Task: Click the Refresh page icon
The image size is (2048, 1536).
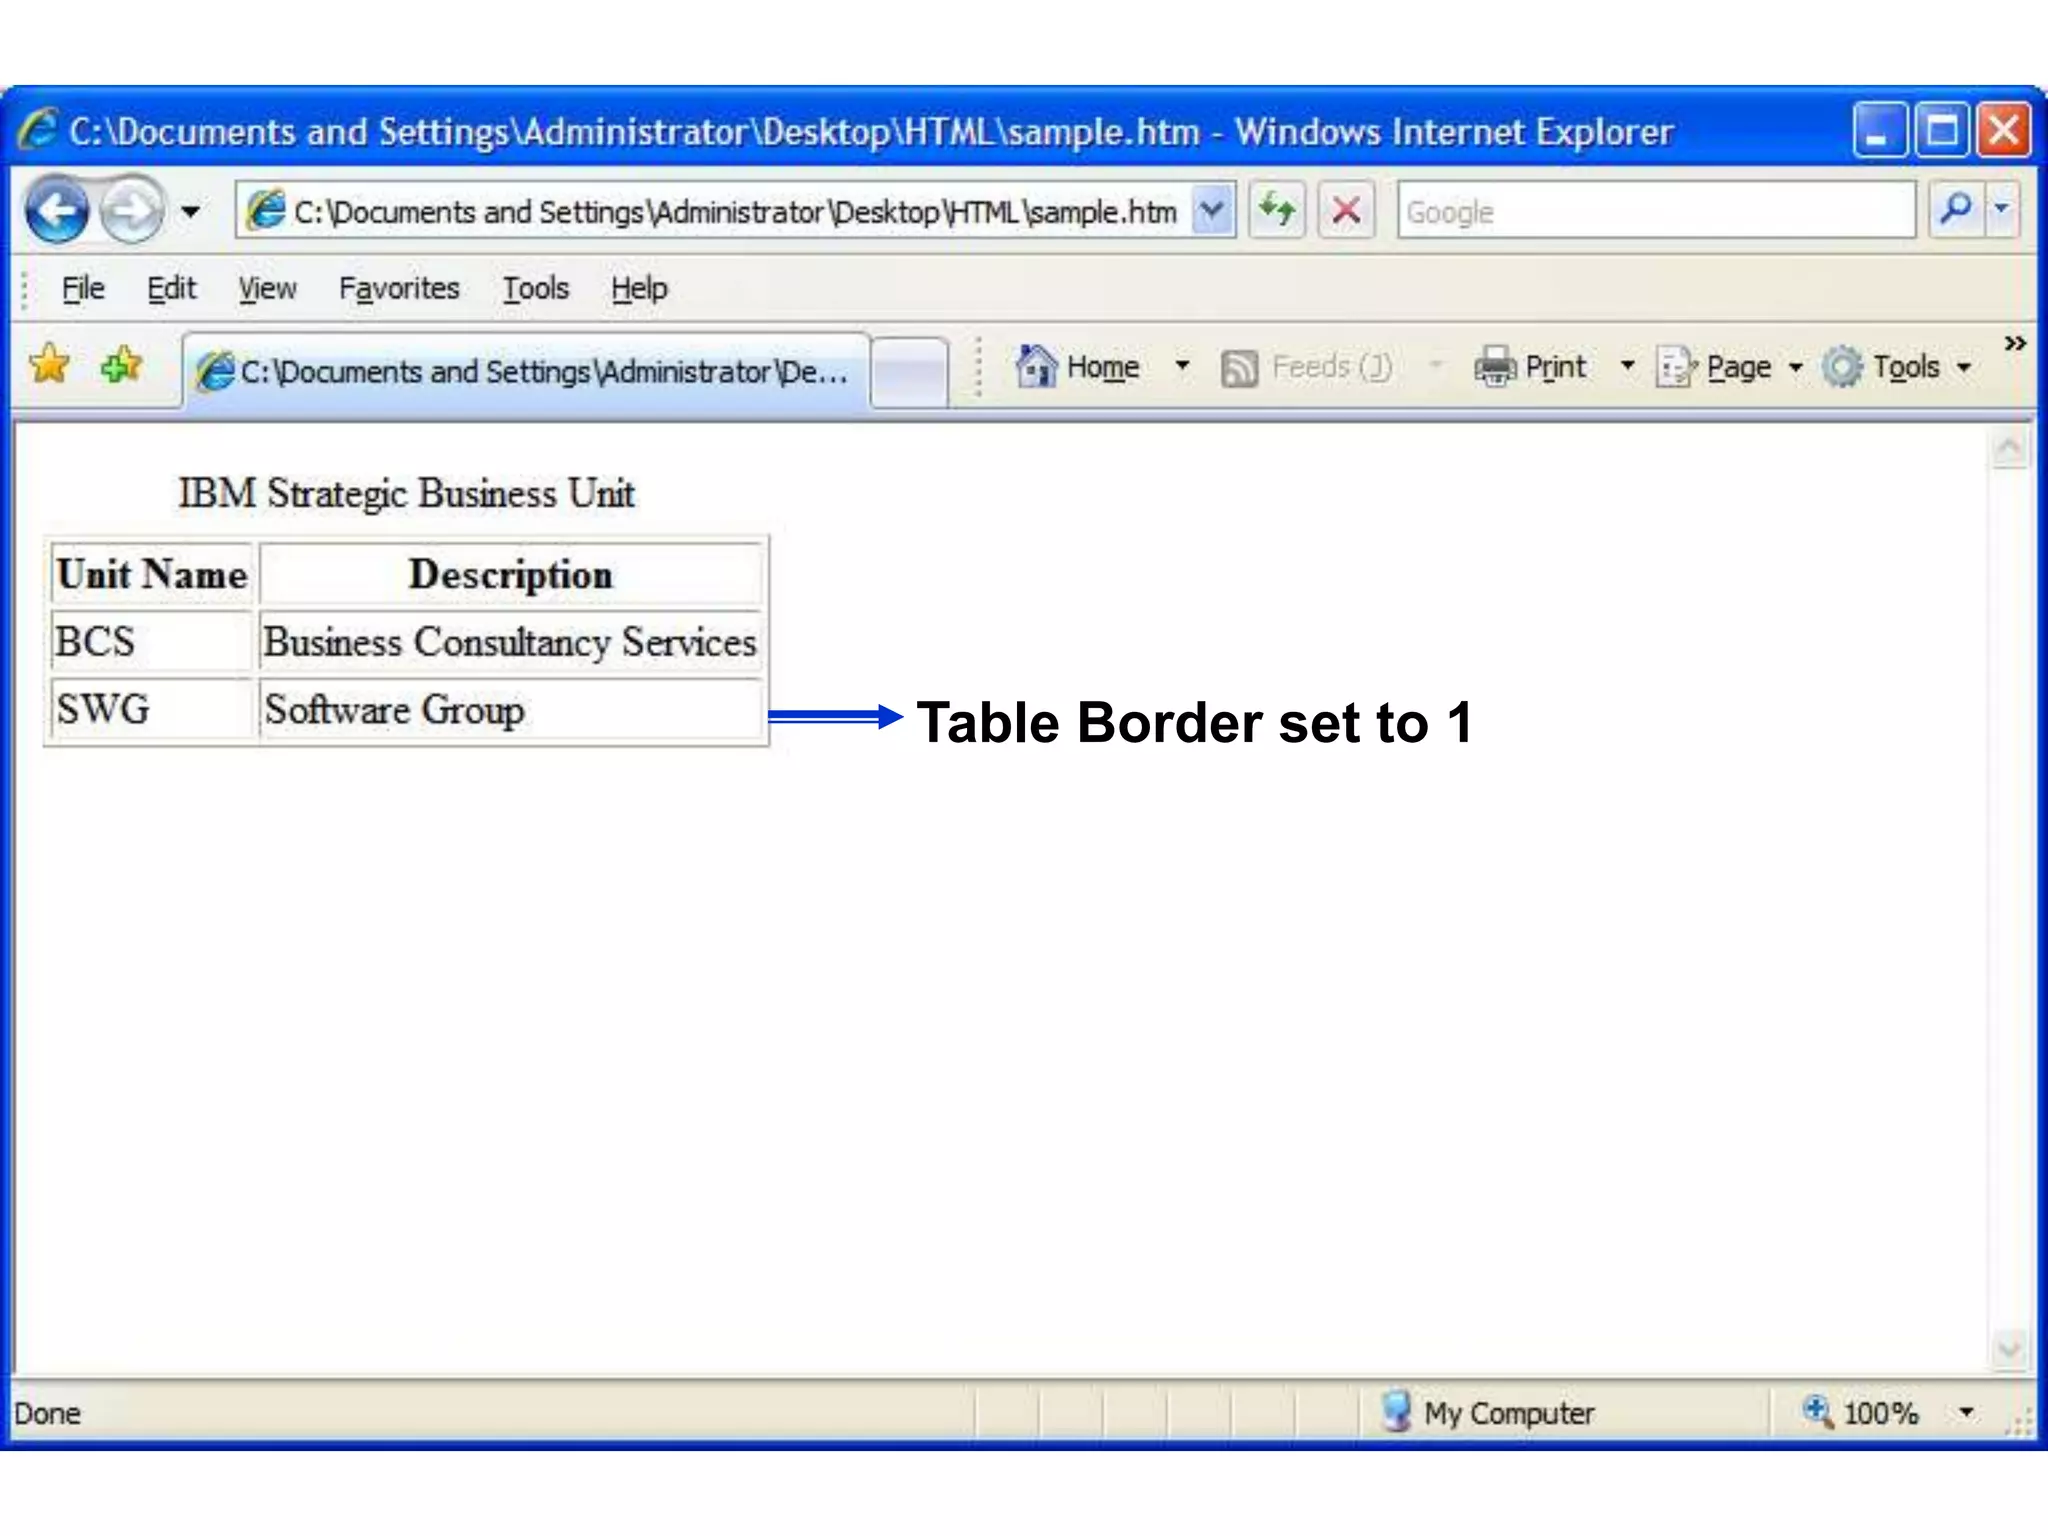Action: click(x=1277, y=210)
